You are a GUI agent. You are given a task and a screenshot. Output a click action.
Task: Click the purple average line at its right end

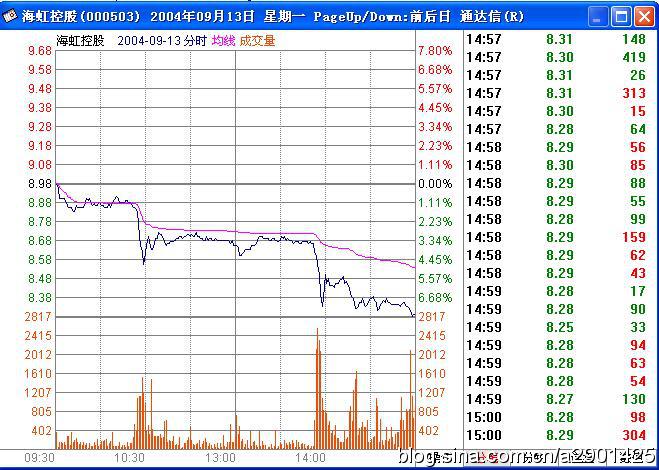413,267
